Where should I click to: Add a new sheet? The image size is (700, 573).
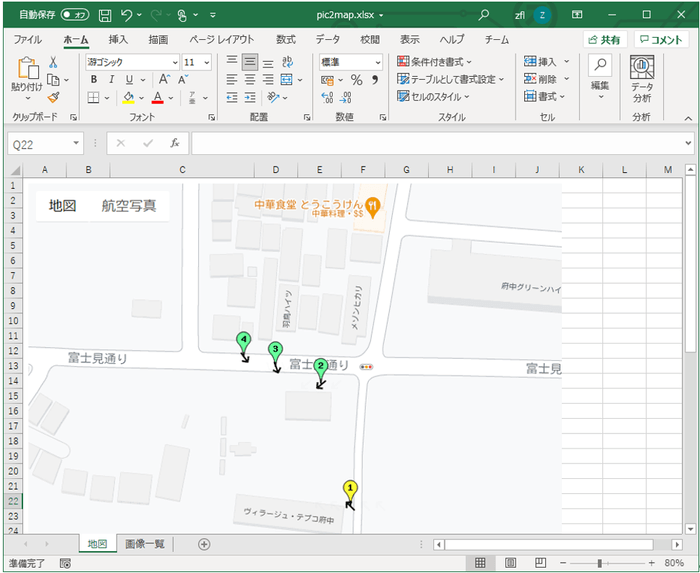pos(204,544)
